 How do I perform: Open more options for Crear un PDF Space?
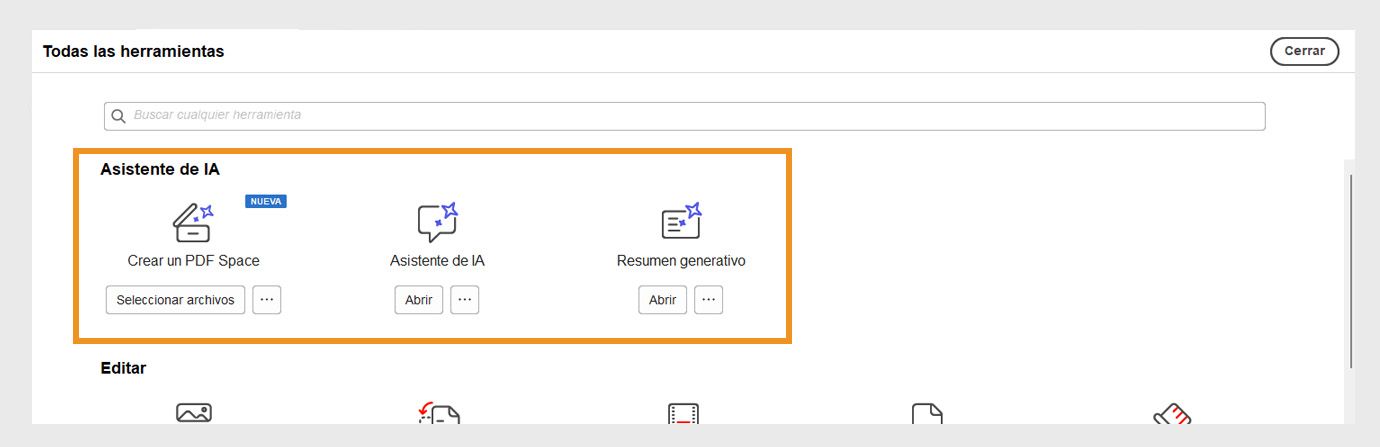point(267,300)
